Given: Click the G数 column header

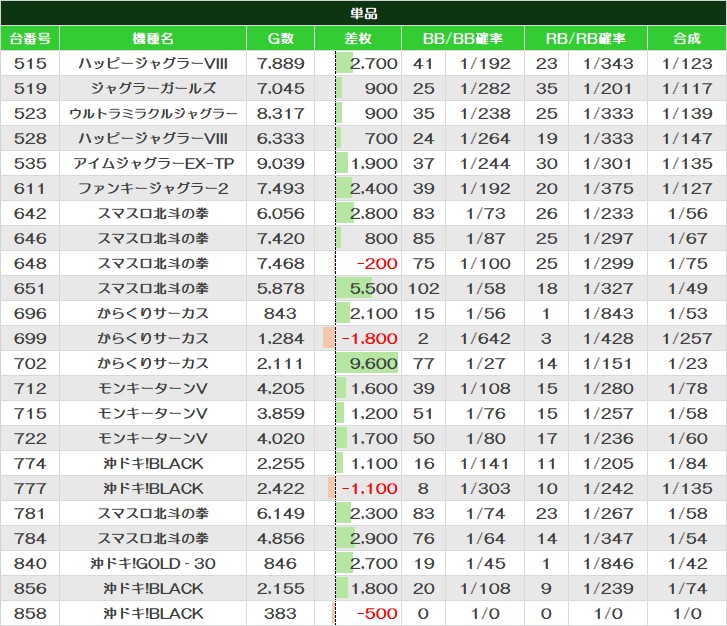Looking at the screenshot, I should click(x=281, y=38).
